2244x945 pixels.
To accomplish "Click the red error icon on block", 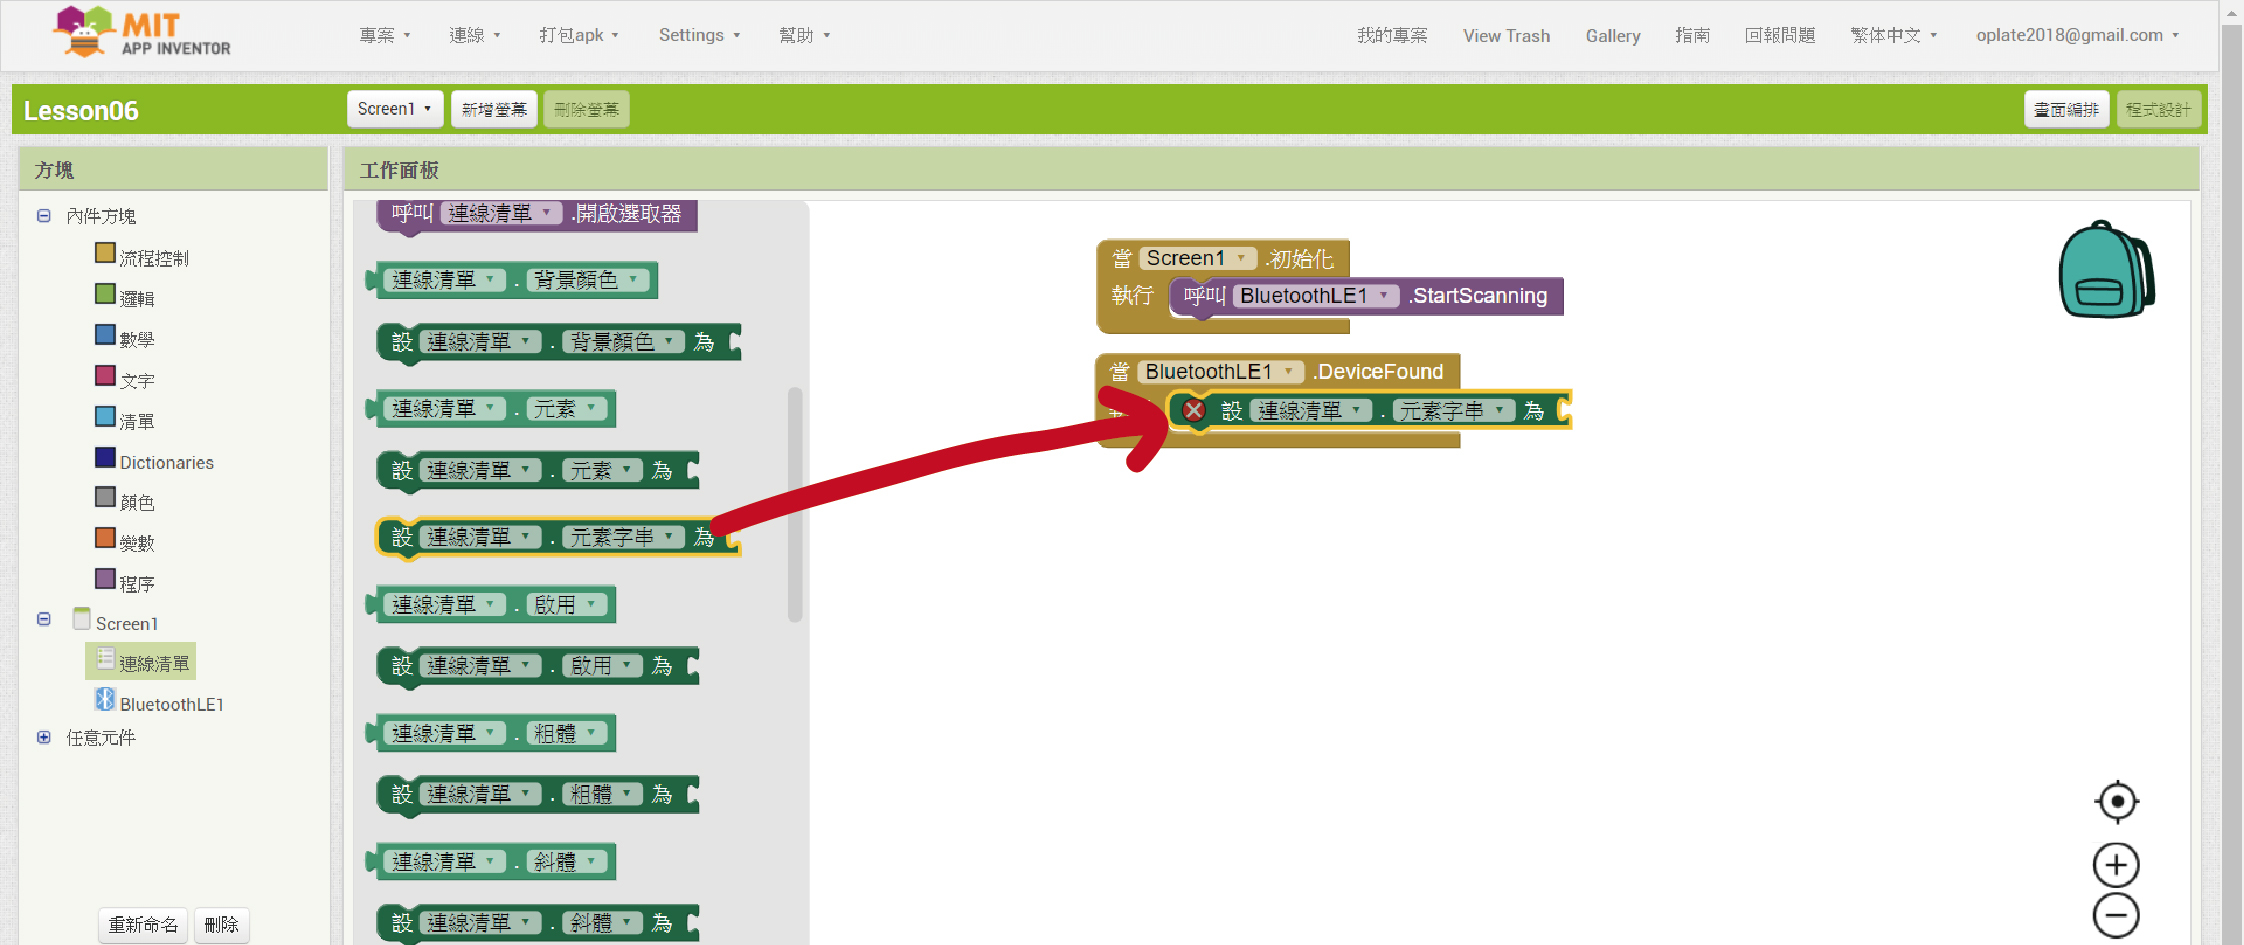I will pyautogui.click(x=1193, y=410).
